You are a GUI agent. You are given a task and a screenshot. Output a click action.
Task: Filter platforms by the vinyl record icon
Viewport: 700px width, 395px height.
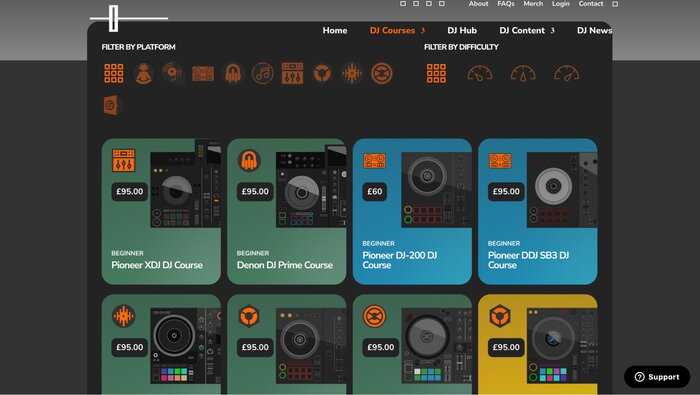pyautogui.click(x=172, y=73)
